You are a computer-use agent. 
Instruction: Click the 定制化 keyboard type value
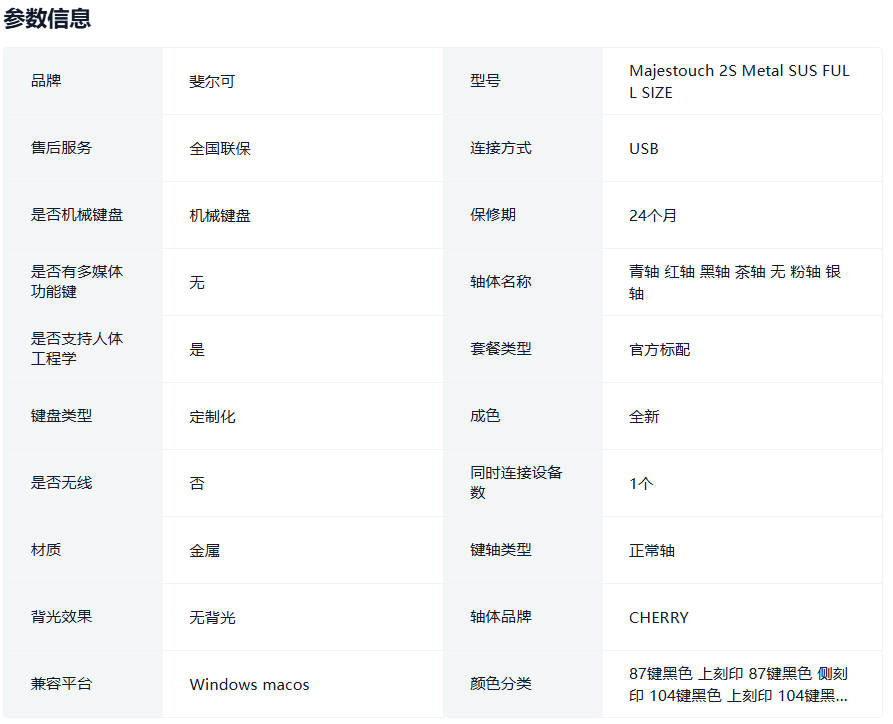click(x=212, y=416)
